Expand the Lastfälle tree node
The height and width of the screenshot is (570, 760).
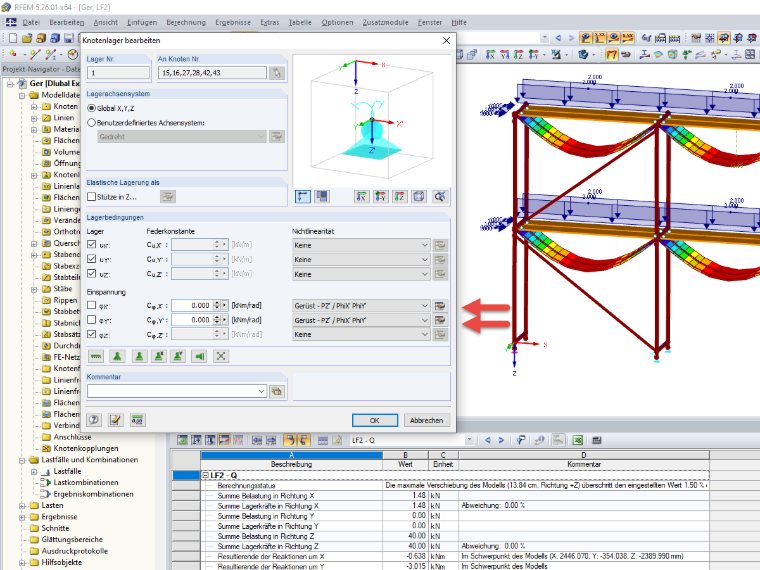click(x=34, y=471)
